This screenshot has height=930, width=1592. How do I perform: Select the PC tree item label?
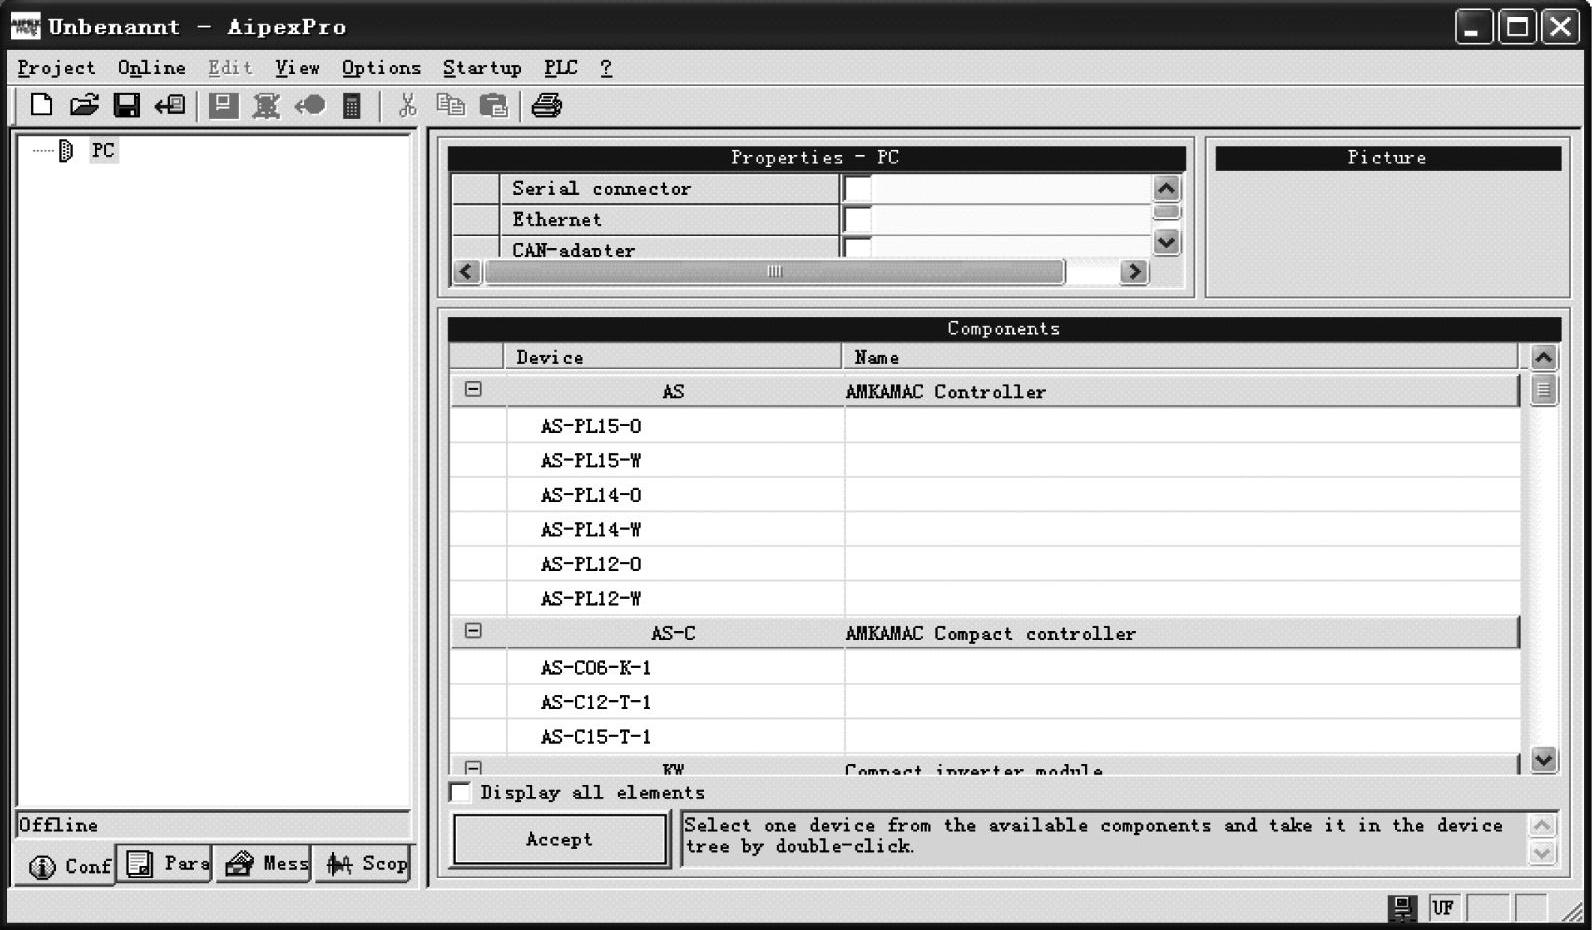[x=103, y=151]
